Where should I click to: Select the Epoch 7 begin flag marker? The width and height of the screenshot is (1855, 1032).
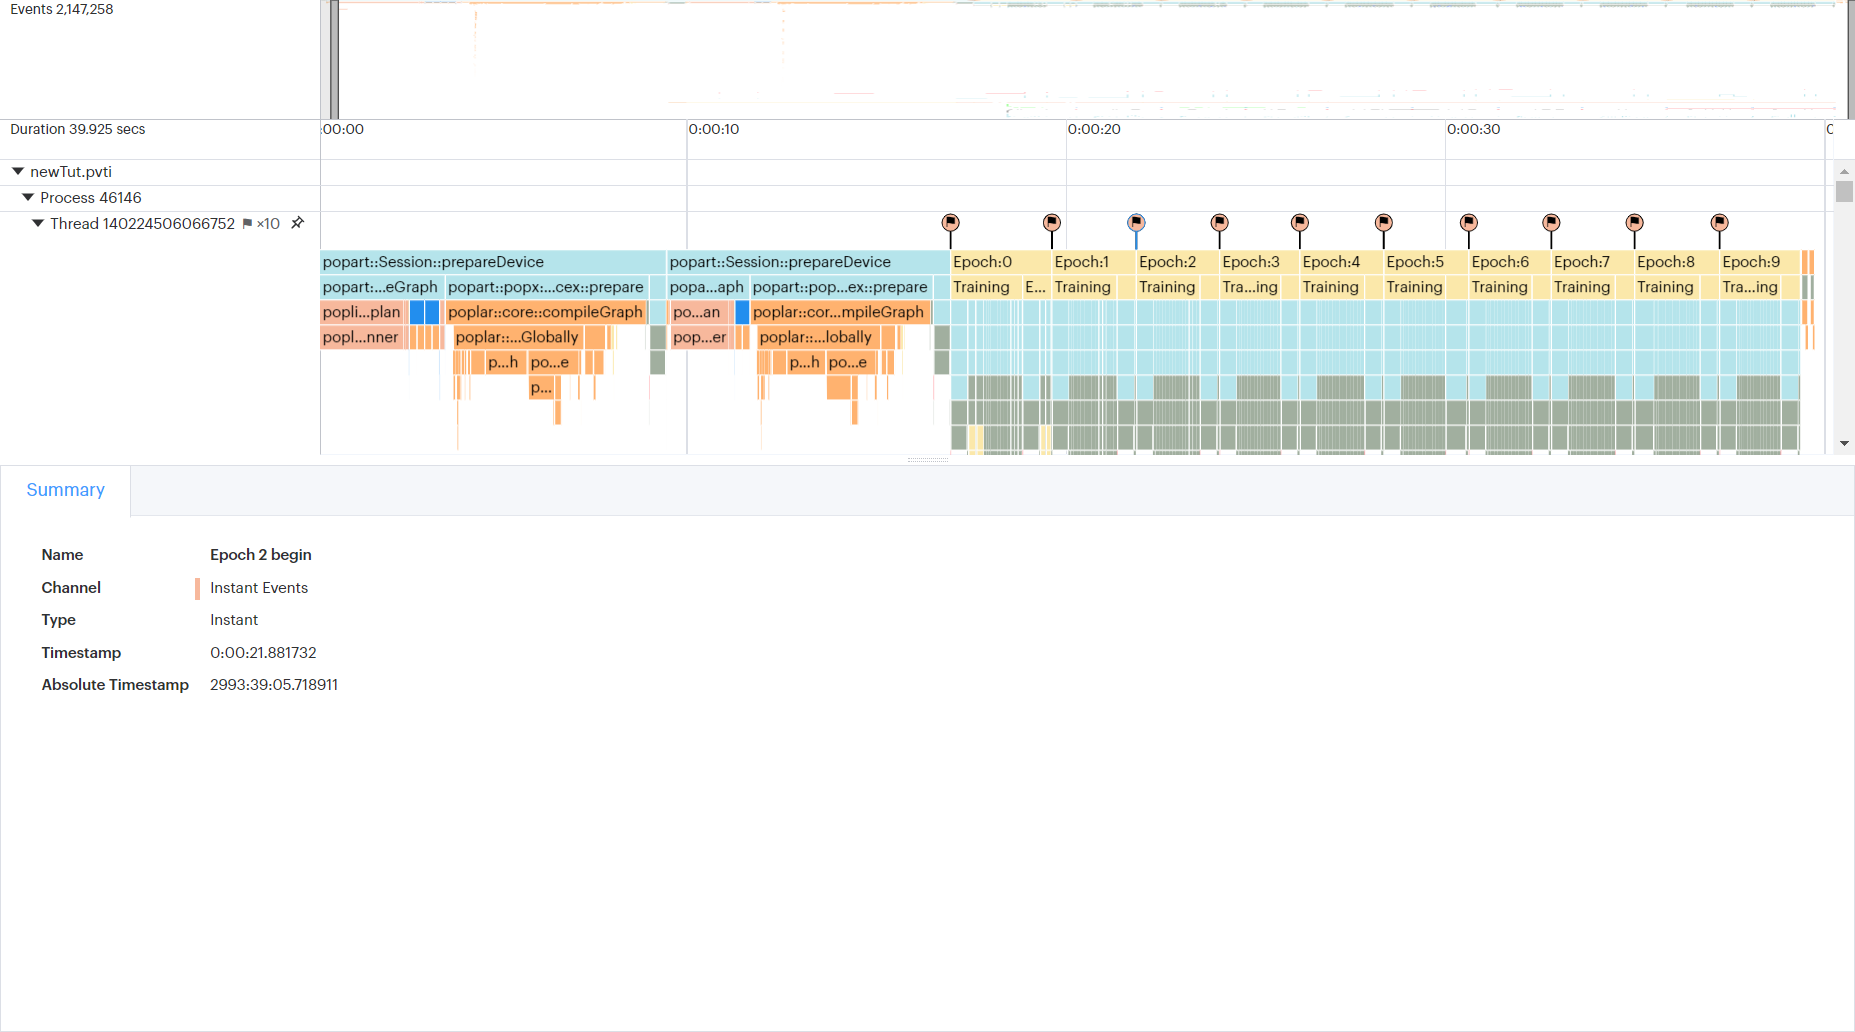coord(1551,222)
